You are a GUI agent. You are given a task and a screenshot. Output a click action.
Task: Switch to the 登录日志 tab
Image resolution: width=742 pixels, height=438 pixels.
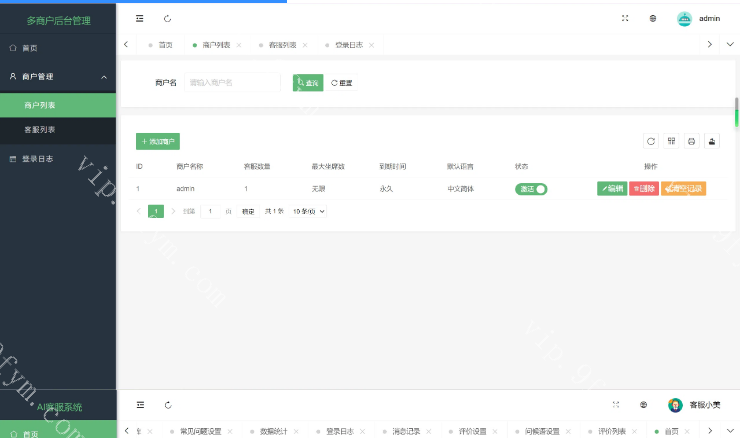point(349,45)
